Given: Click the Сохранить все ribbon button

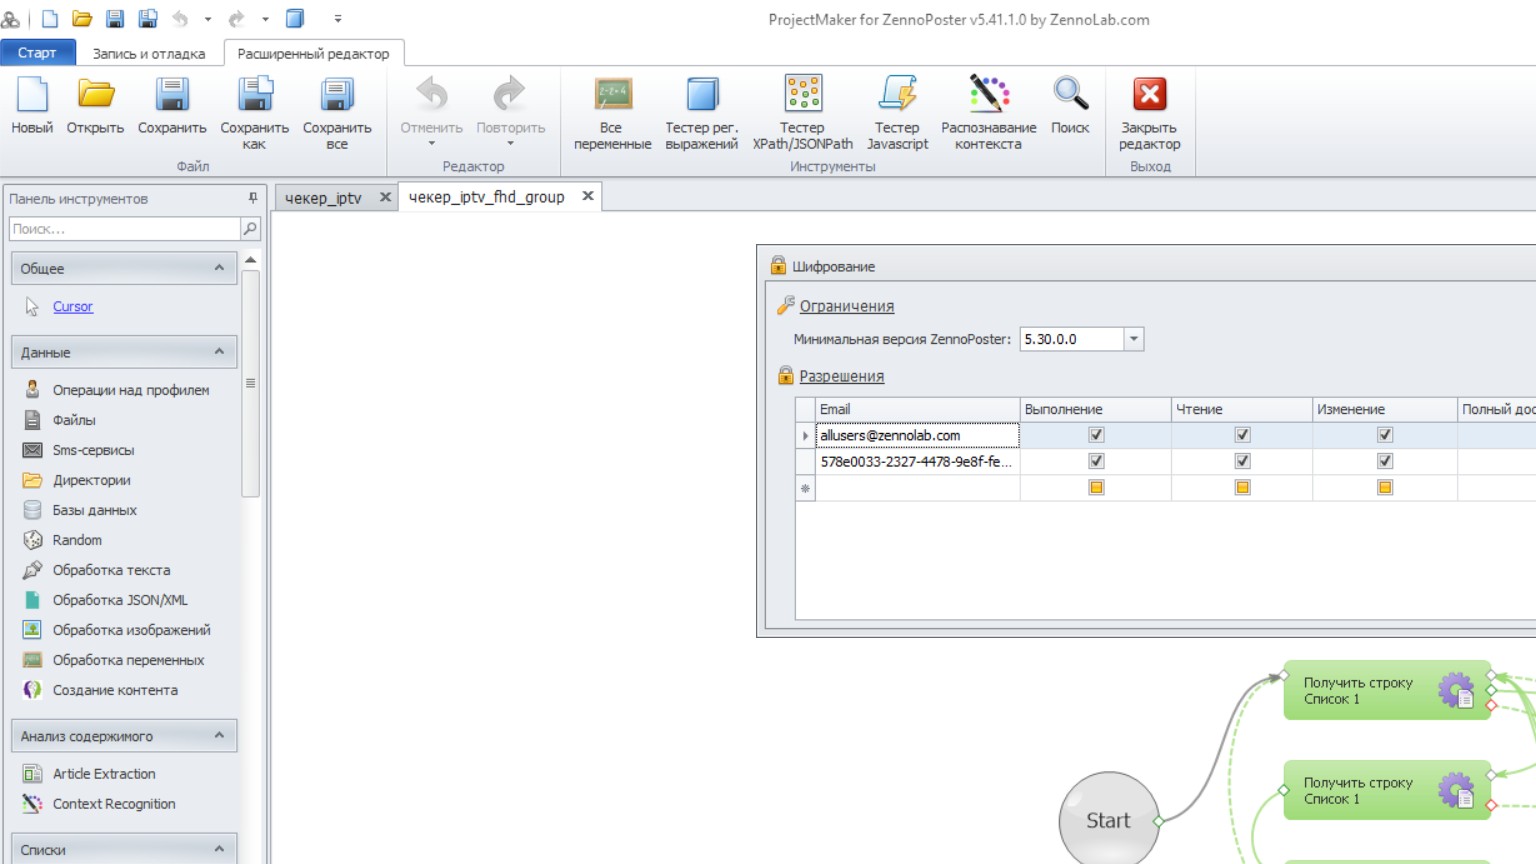Looking at the screenshot, I should pyautogui.click(x=337, y=114).
